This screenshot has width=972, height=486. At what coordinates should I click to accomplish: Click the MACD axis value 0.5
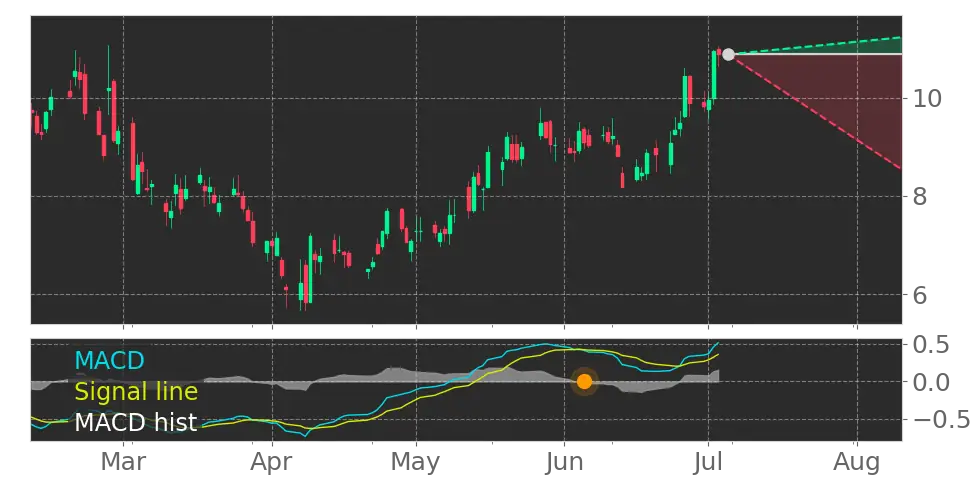coord(931,344)
